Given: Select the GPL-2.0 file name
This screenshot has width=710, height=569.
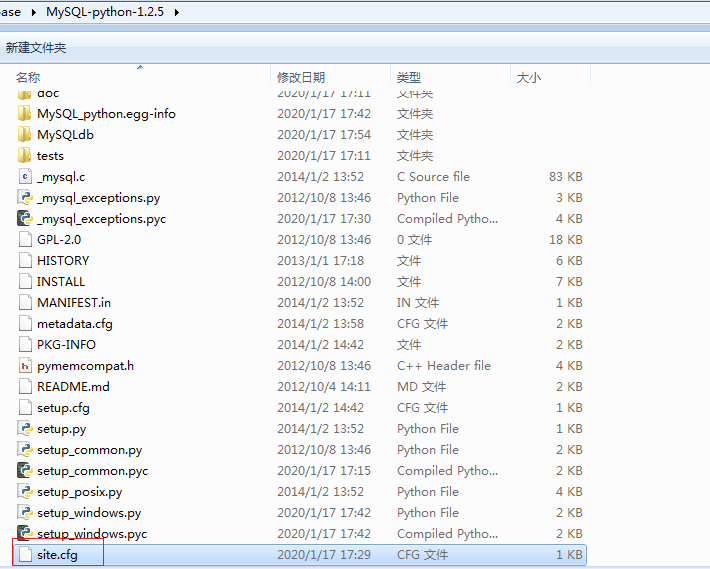Looking at the screenshot, I should pos(59,239).
